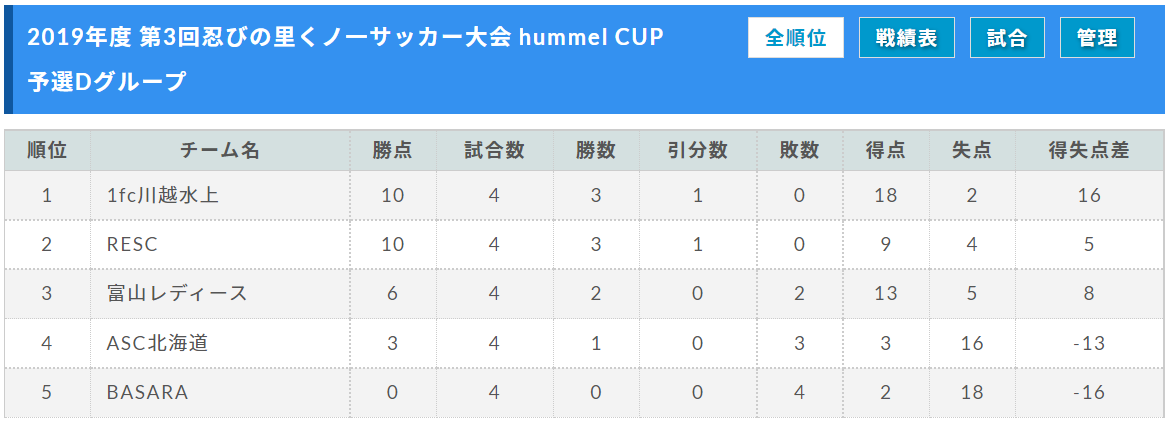This screenshot has height=425, width=1168.
Task: Click the 勝点 column header
Action: 393,150
